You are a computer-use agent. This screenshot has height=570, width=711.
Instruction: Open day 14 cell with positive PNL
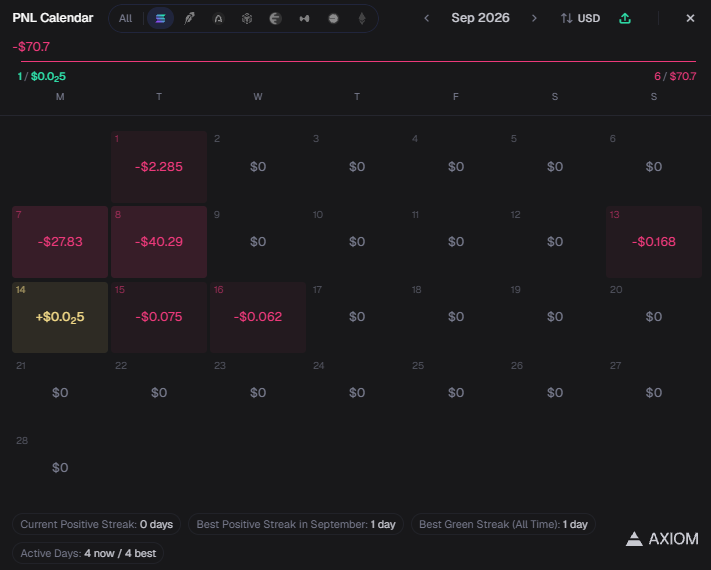[x=60, y=317]
